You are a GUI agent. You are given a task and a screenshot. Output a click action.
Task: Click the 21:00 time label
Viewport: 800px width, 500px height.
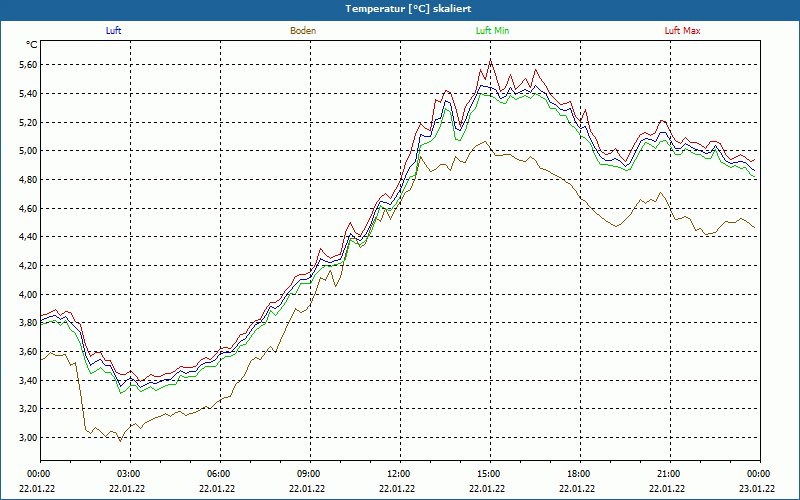(x=670, y=474)
